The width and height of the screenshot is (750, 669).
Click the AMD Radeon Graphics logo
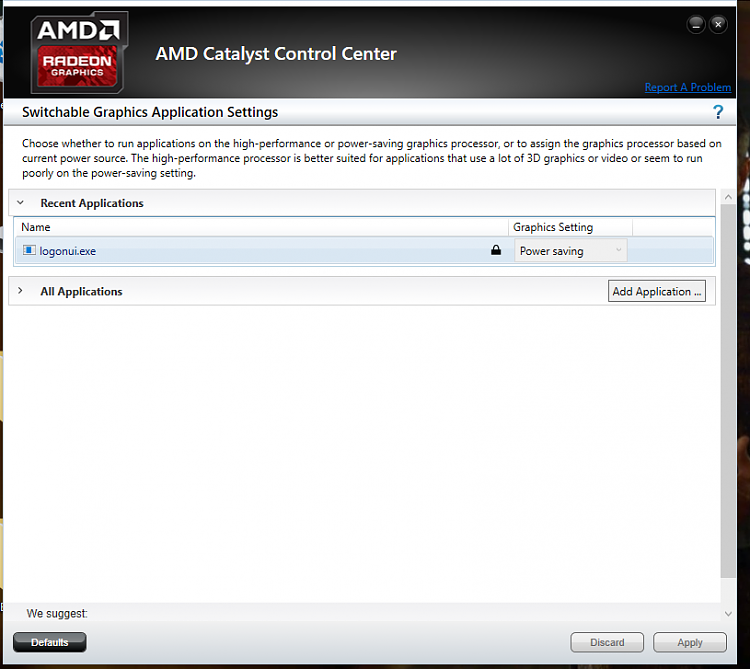79,53
